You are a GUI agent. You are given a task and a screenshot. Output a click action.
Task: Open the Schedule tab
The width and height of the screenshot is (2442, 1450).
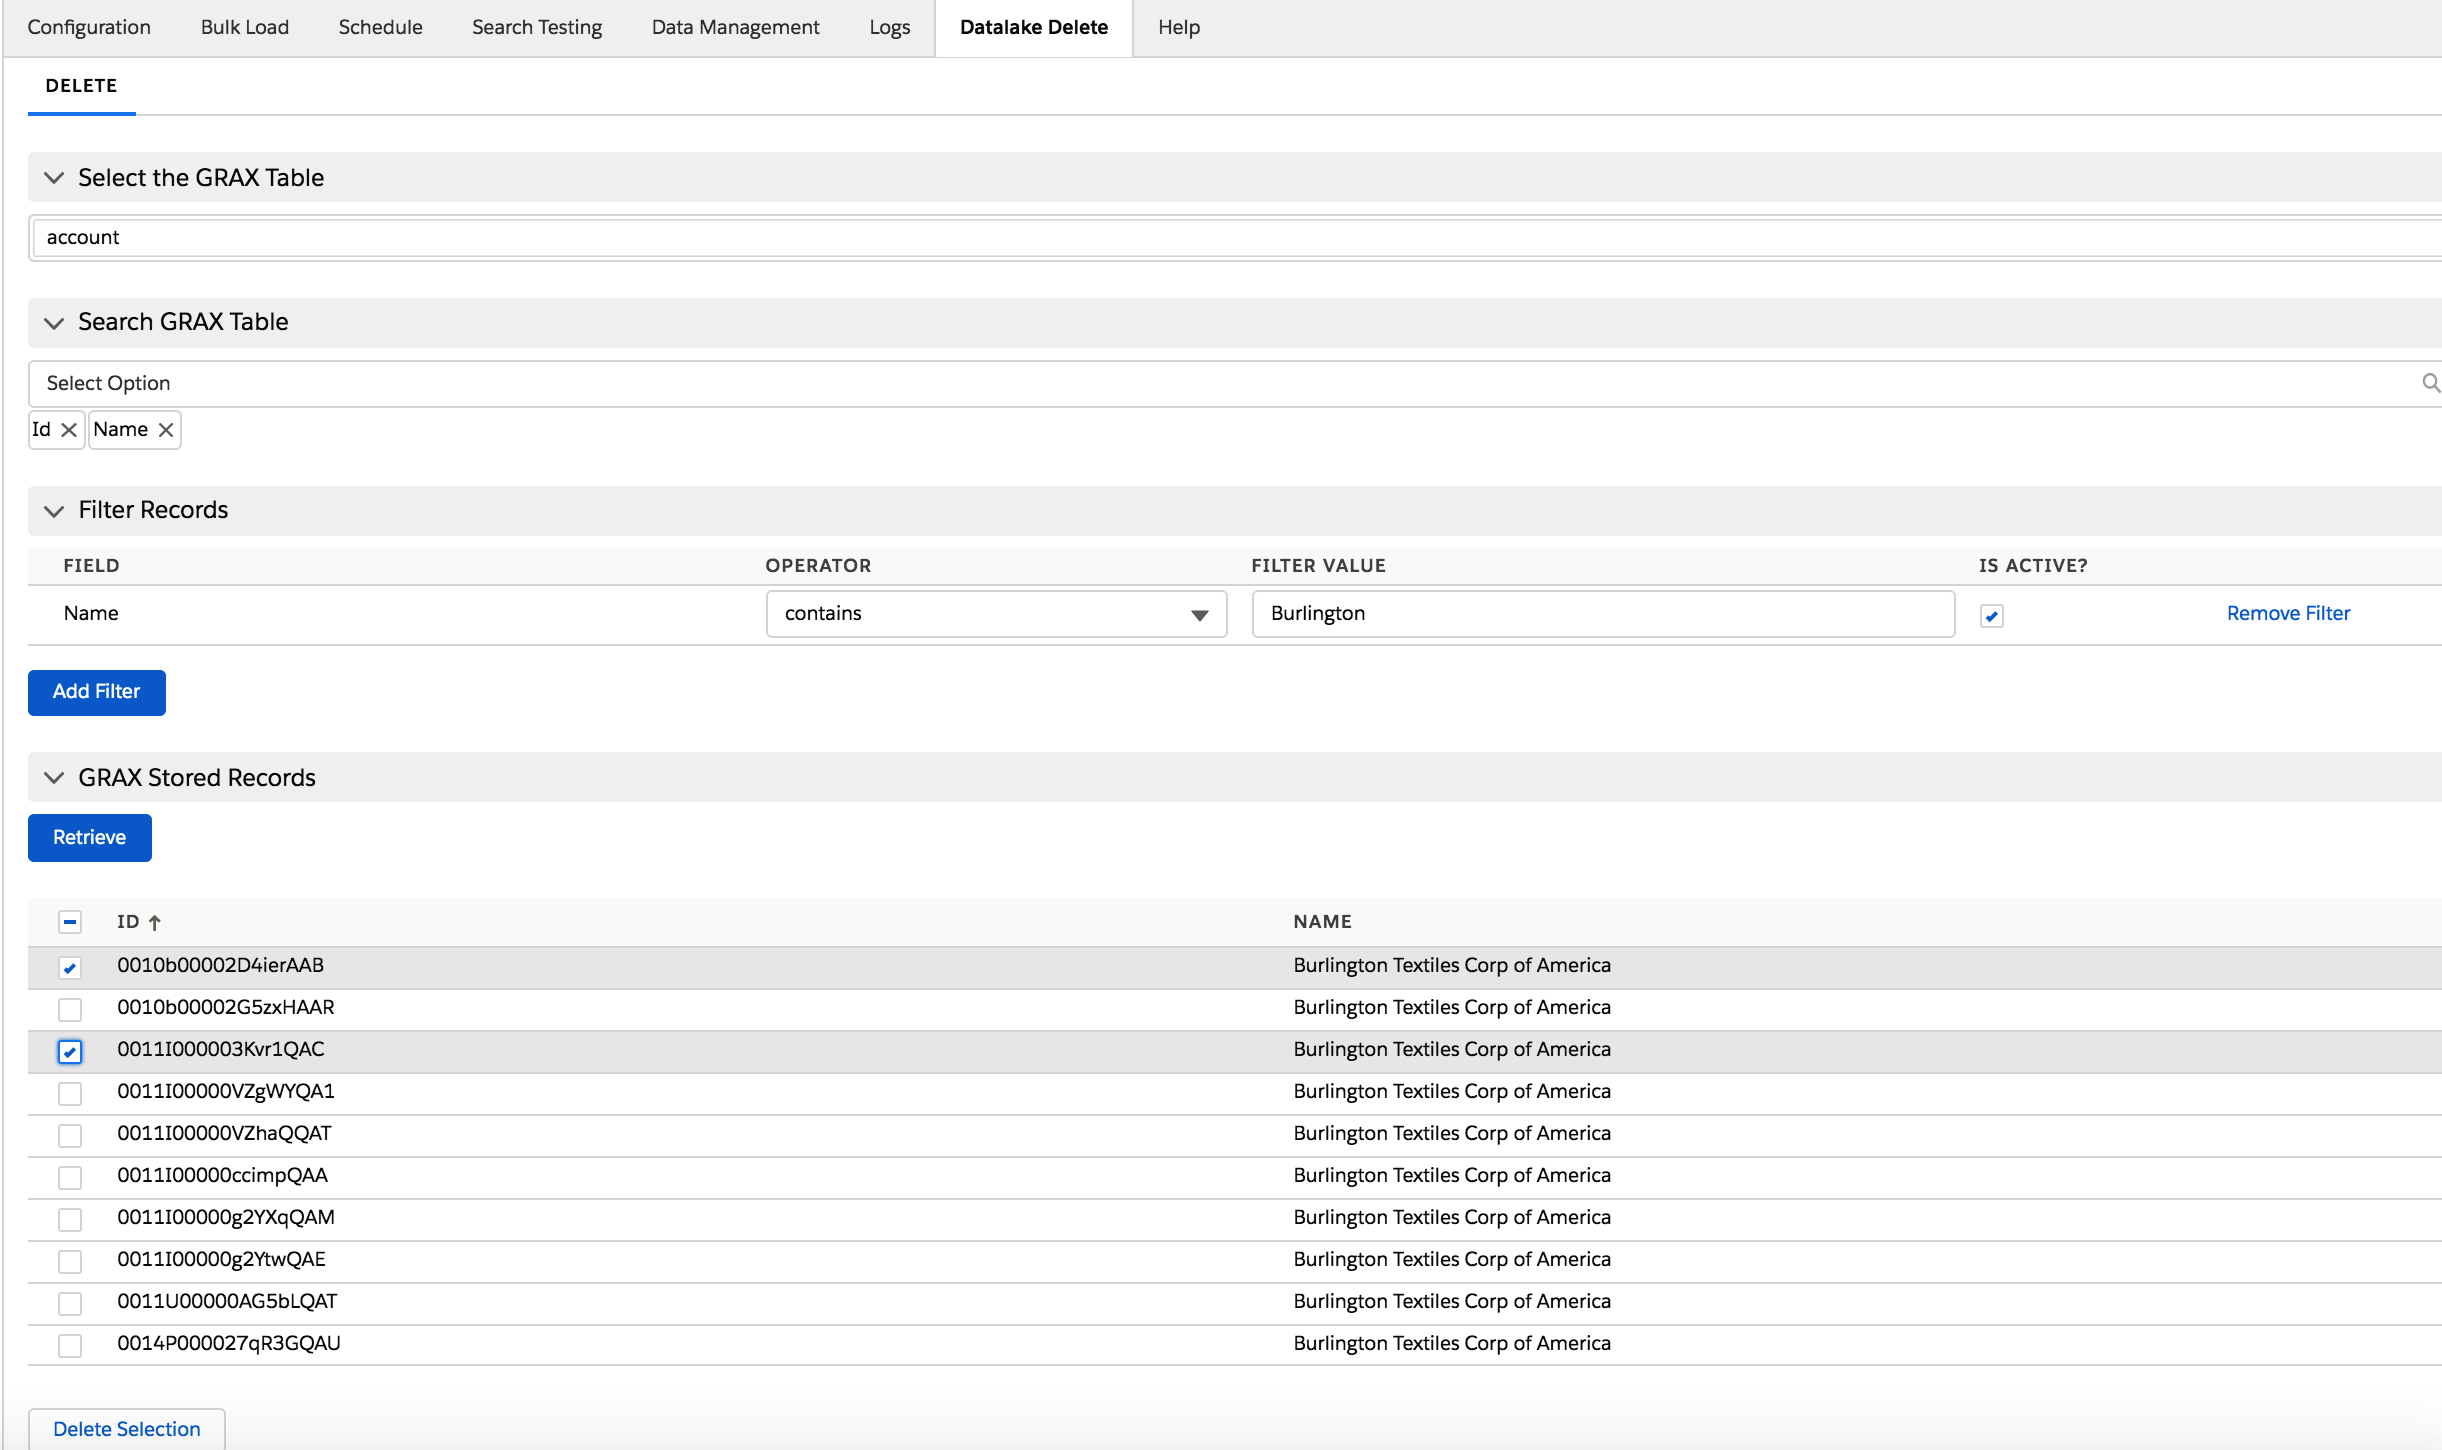click(380, 27)
